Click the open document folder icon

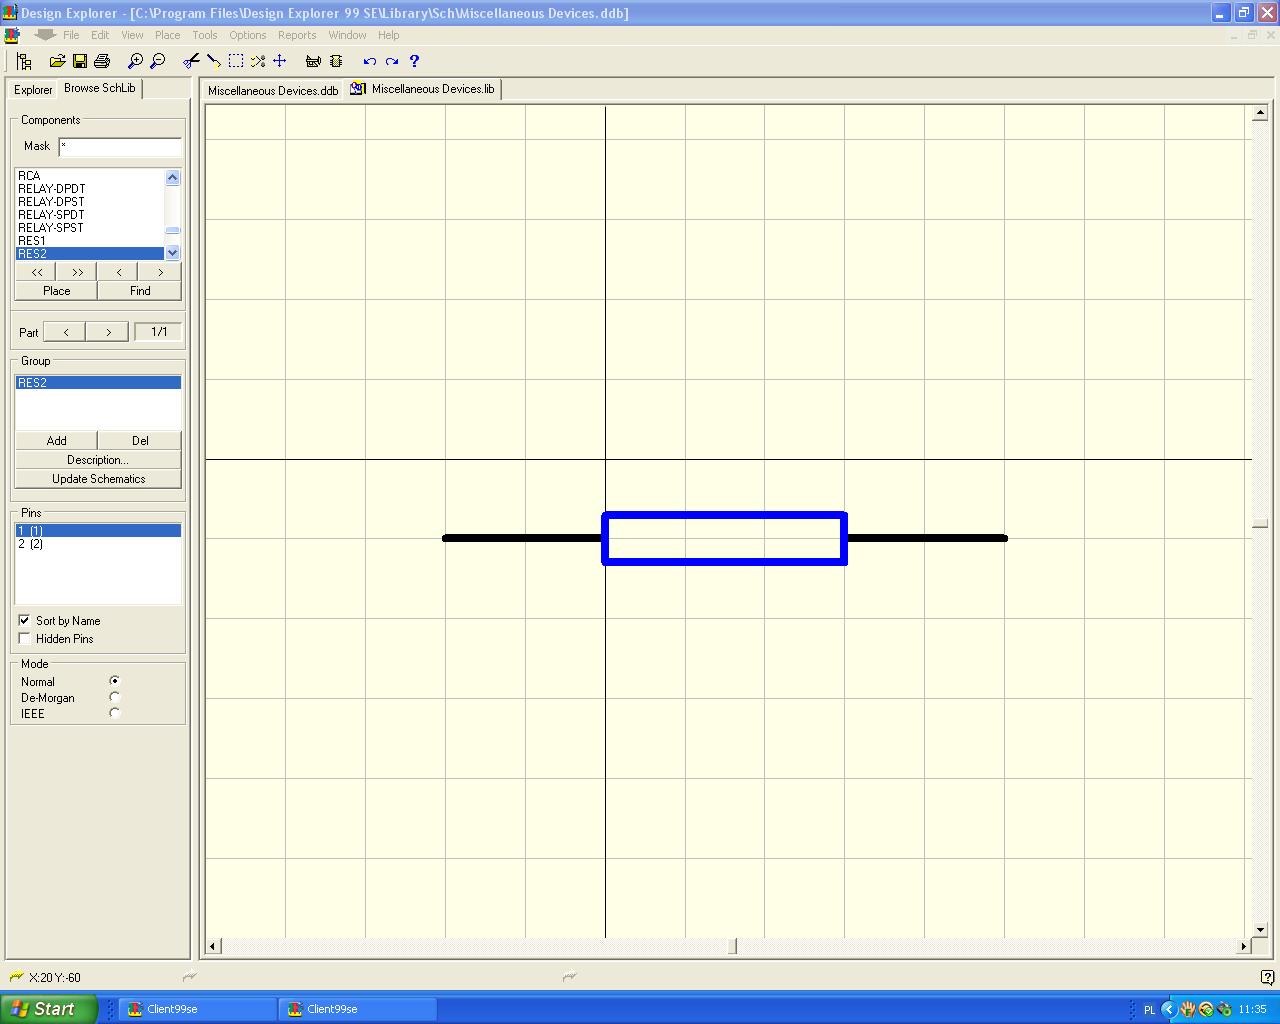58,61
